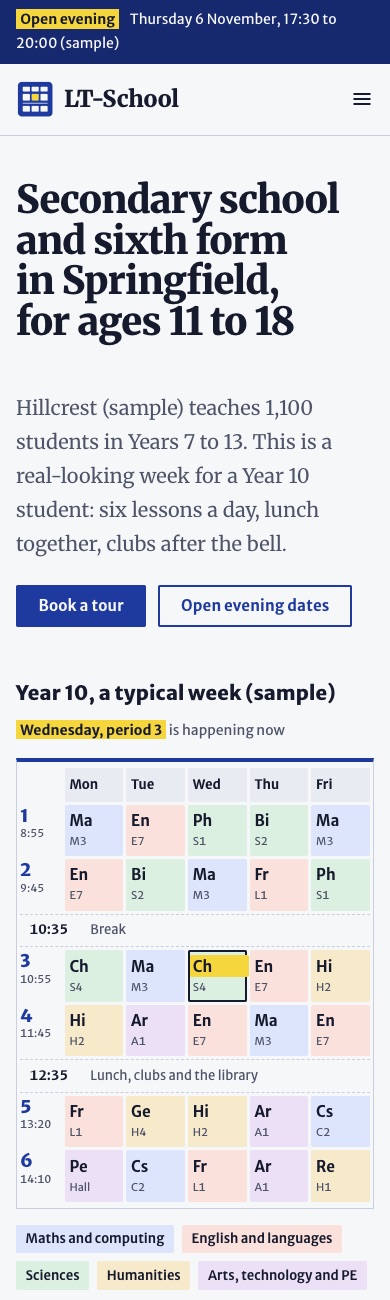Open the hamburger navigation menu

click(x=362, y=99)
